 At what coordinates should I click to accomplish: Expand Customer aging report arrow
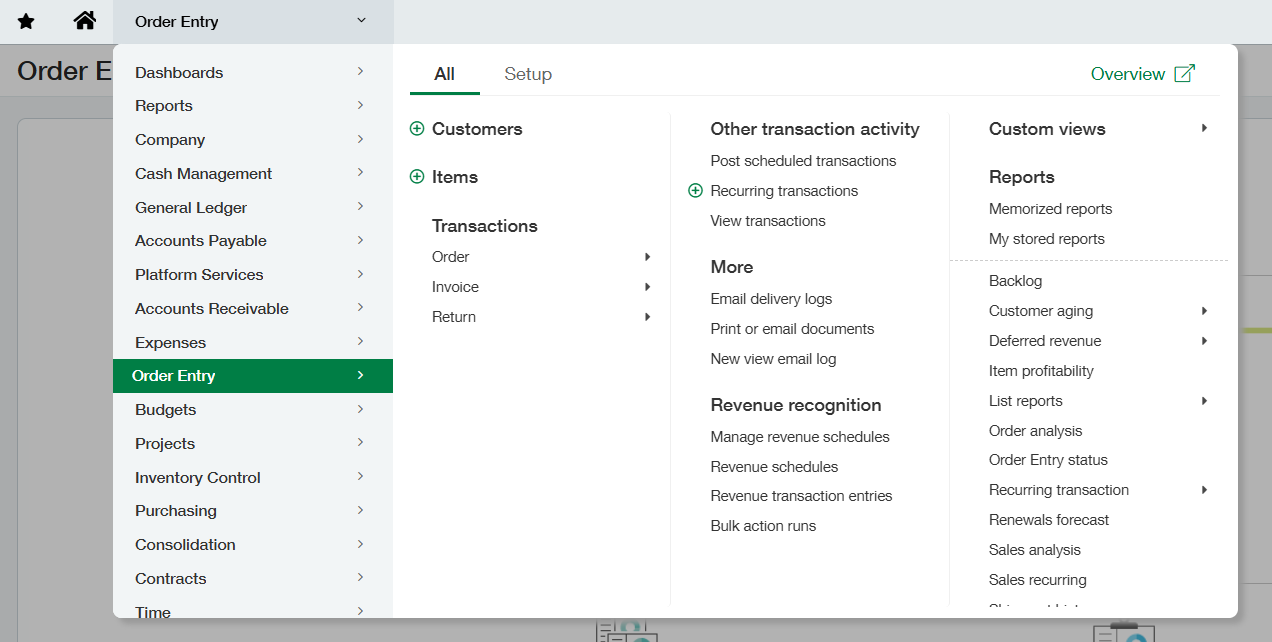1204,311
